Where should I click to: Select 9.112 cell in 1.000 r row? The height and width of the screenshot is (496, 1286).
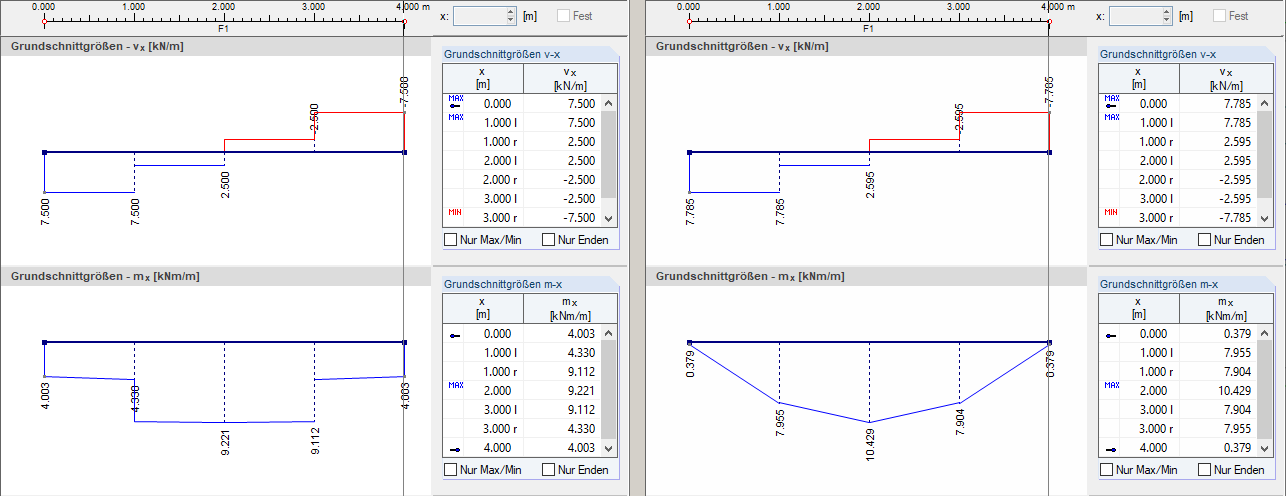(x=561, y=372)
